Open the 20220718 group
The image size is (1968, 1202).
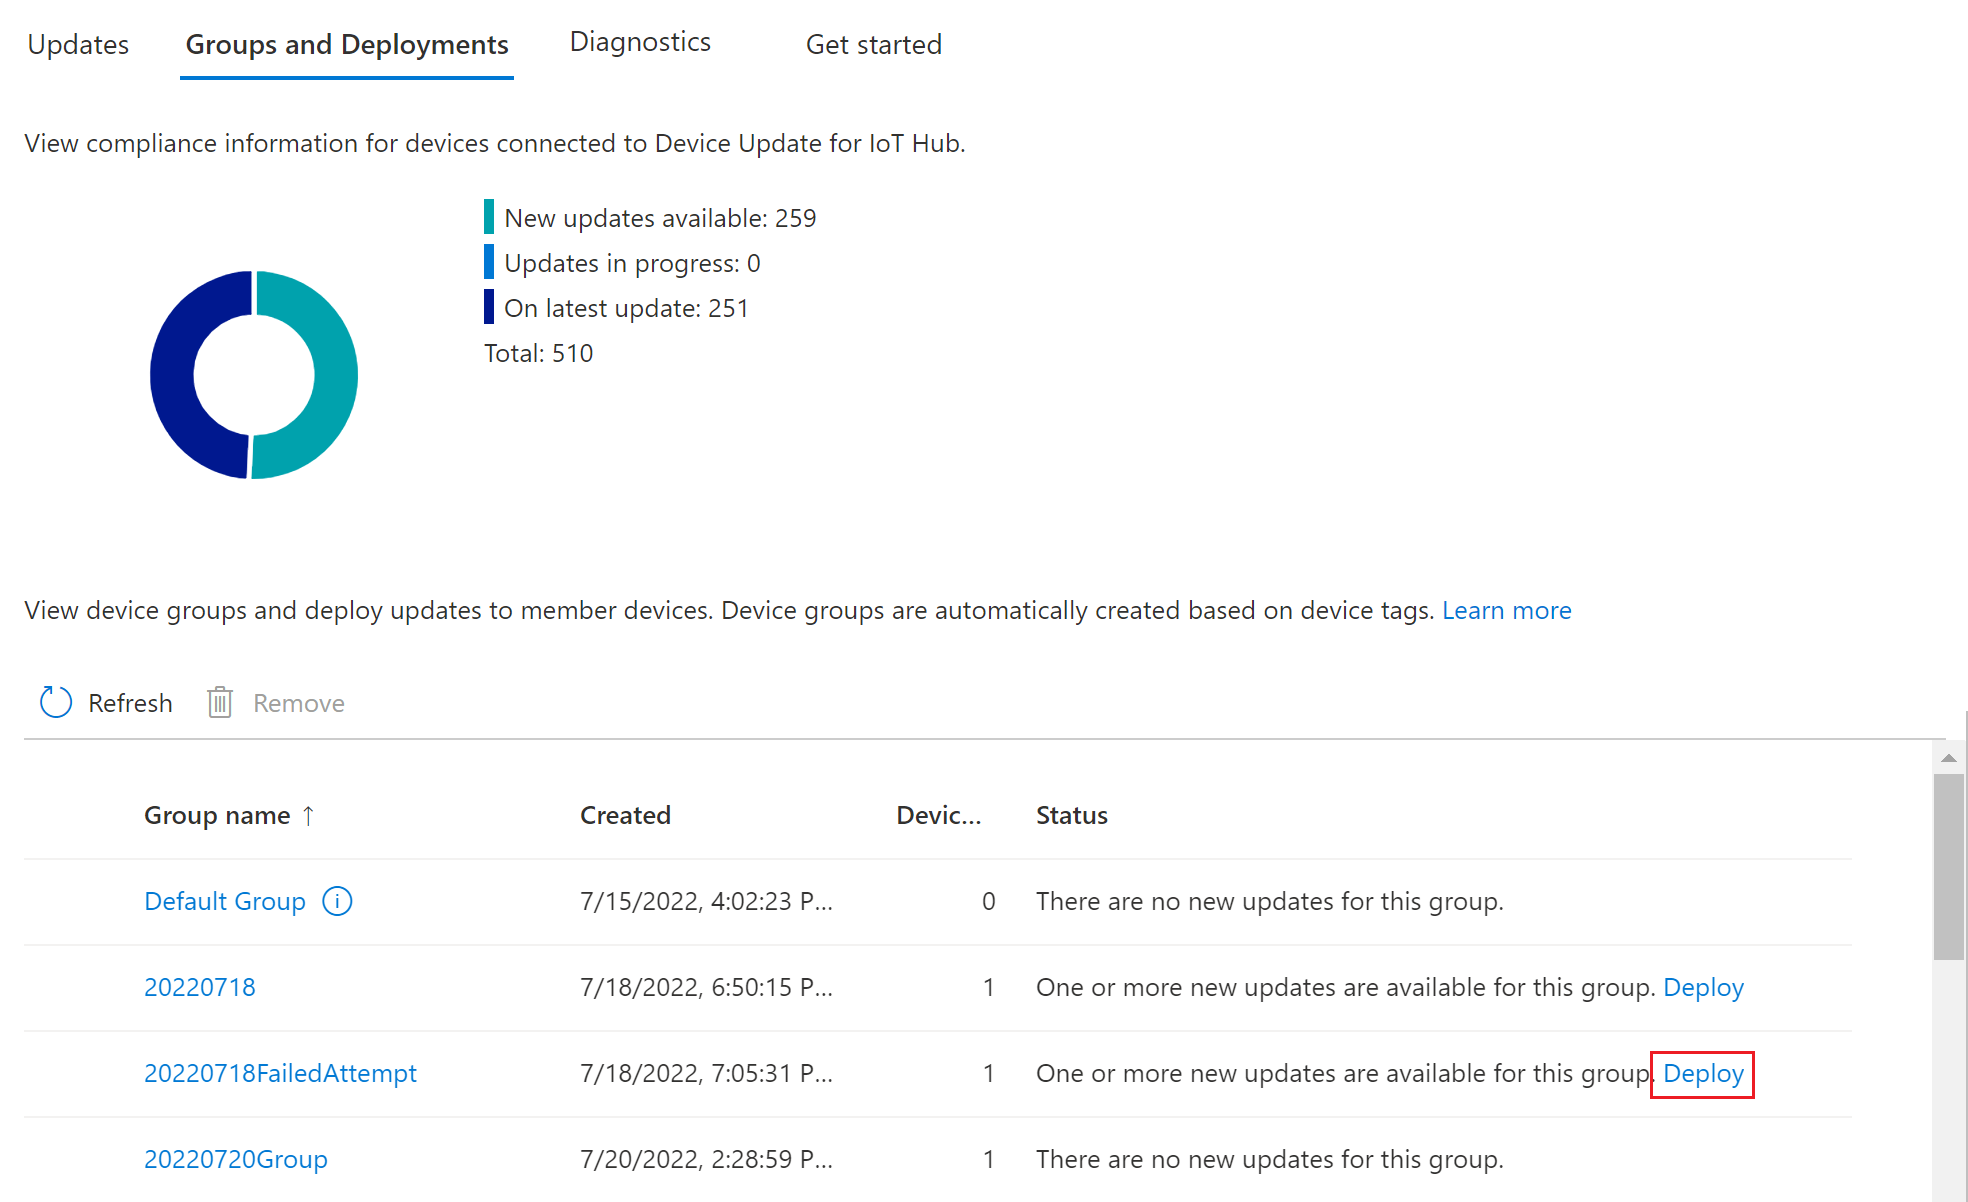pyautogui.click(x=200, y=987)
